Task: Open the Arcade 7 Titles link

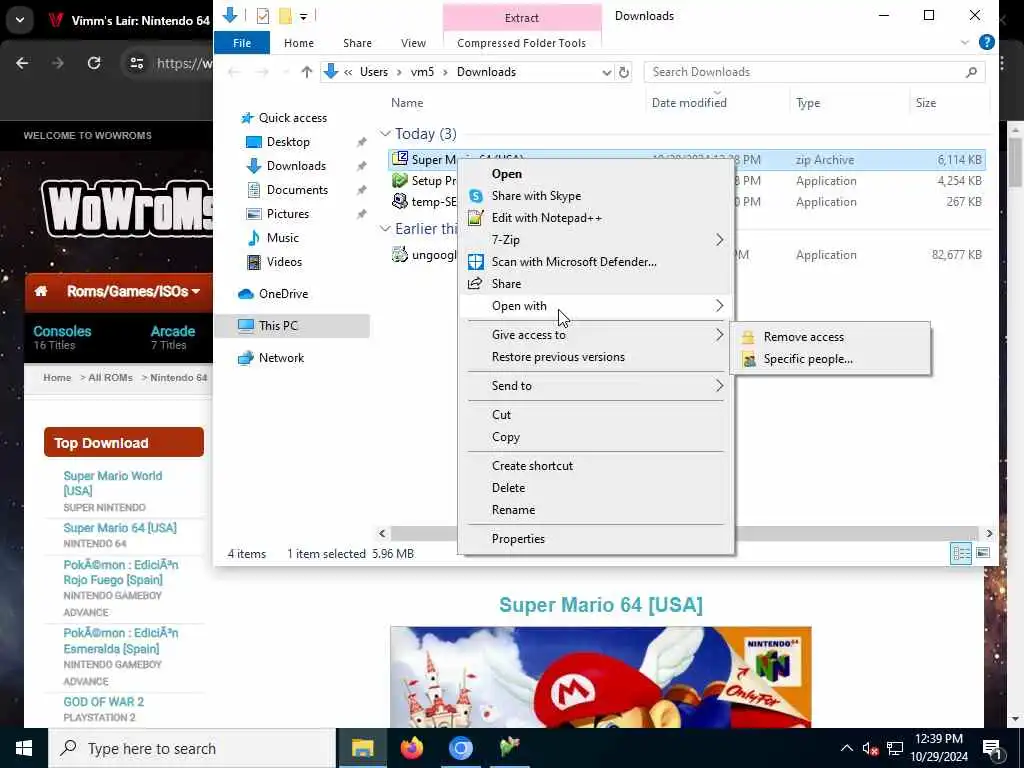Action: point(172,337)
